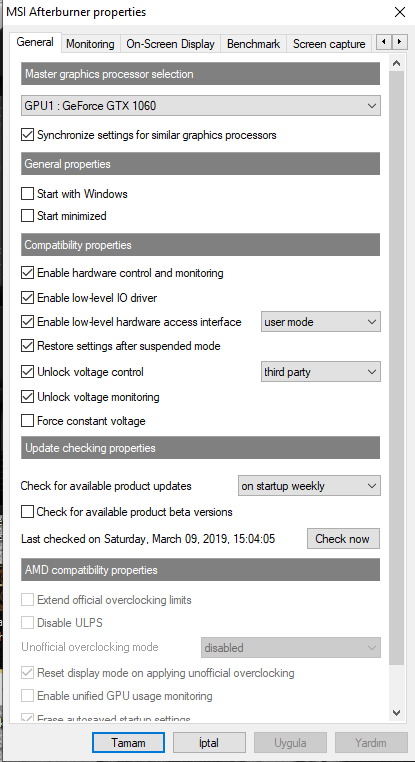Click the scrollbar down arrow

(397, 713)
